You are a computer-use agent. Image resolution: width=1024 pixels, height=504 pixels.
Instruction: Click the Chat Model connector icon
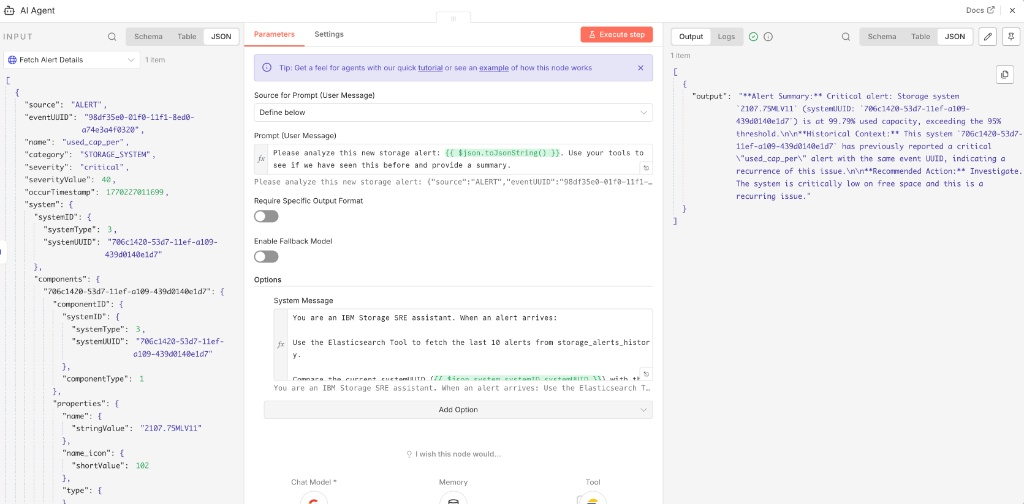[x=313, y=499]
